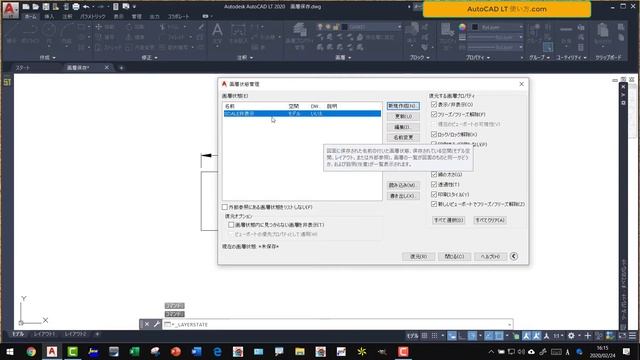
Task: Add new drawing tab with plus button
Action: point(121,68)
